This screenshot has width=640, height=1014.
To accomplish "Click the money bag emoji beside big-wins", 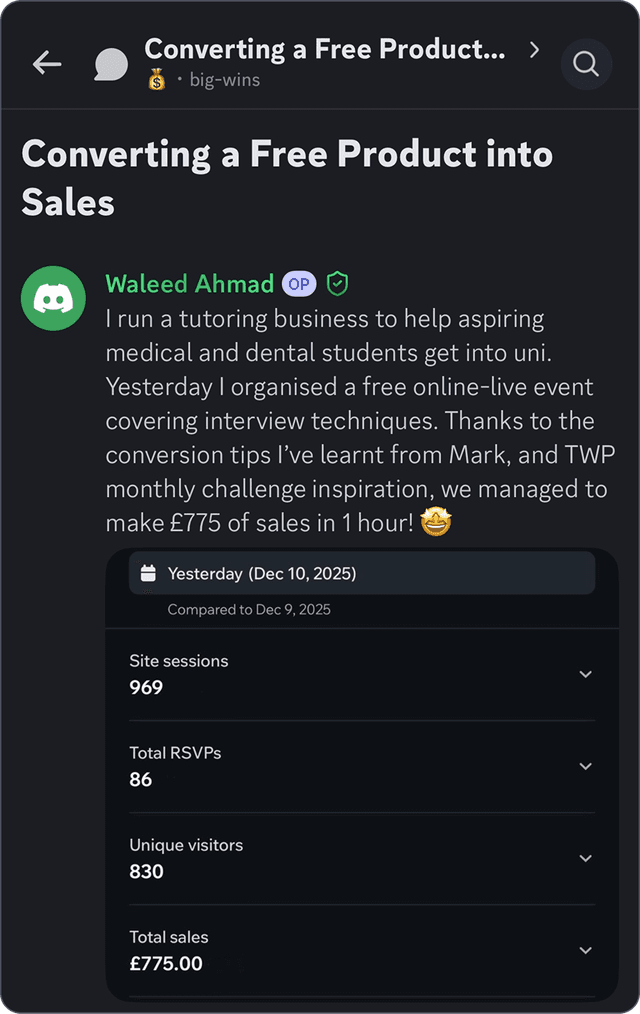I will click(156, 79).
